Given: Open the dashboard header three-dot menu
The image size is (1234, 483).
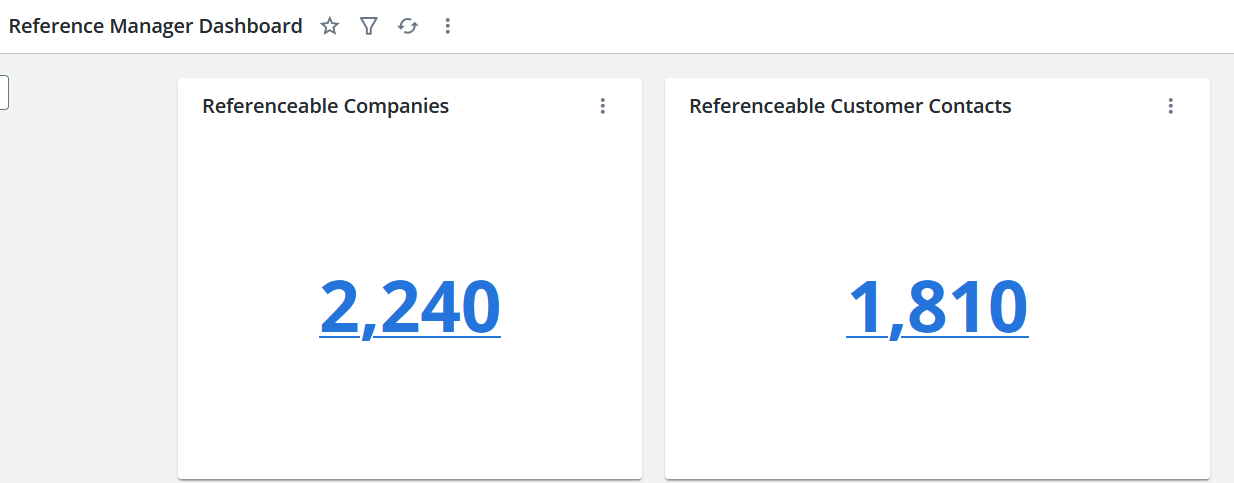Looking at the screenshot, I should coord(447,27).
